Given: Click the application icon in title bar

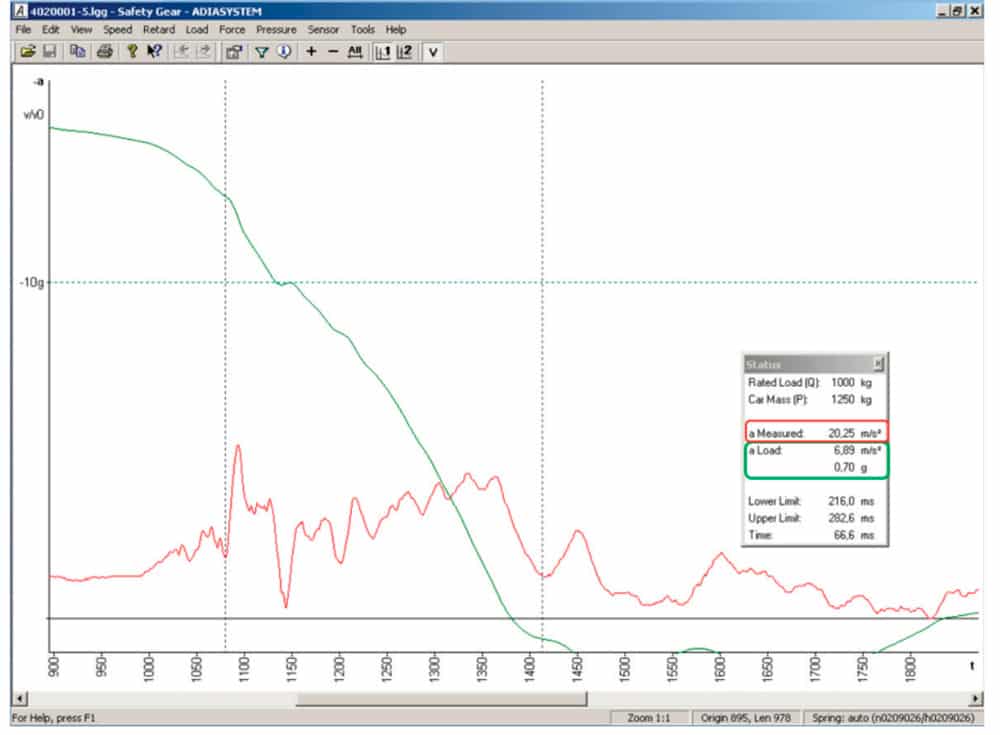Looking at the screenshot, I should click(x=21, y=11).
